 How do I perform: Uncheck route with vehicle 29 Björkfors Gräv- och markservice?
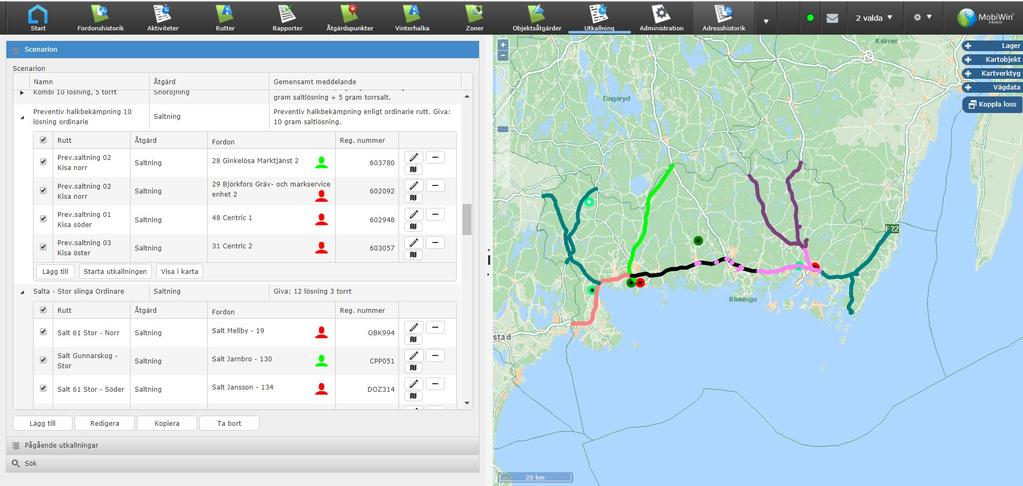click(44, 190)
